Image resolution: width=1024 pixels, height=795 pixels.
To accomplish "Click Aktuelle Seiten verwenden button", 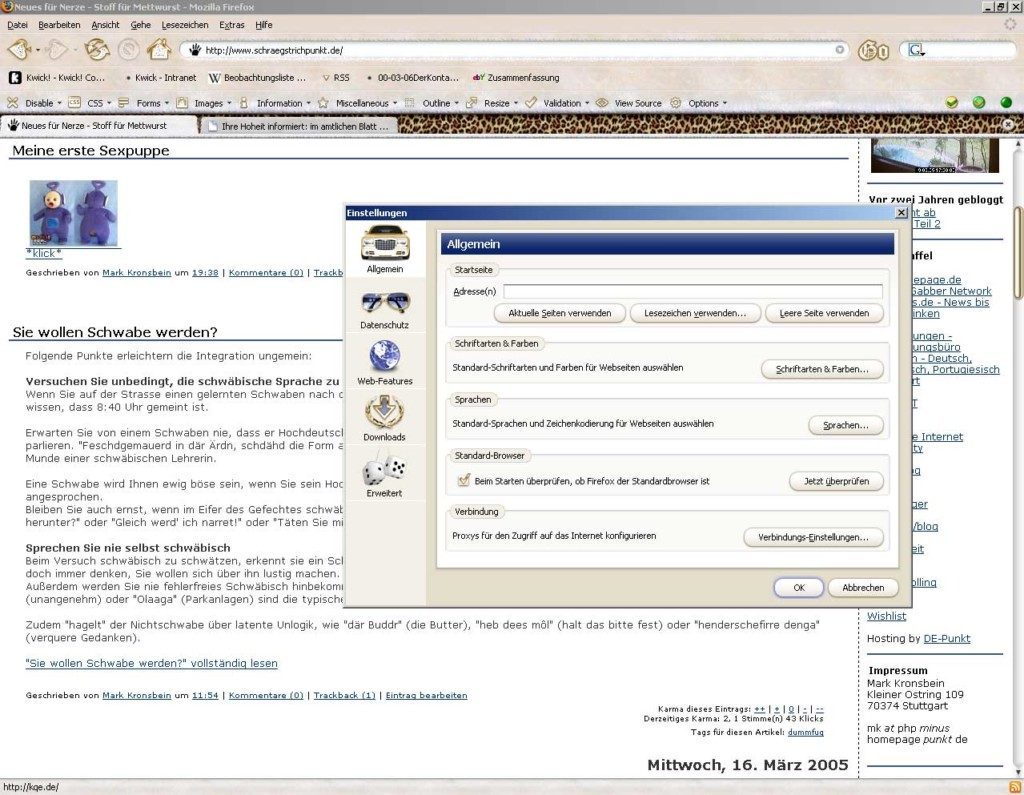I will (x=560, y=313).
